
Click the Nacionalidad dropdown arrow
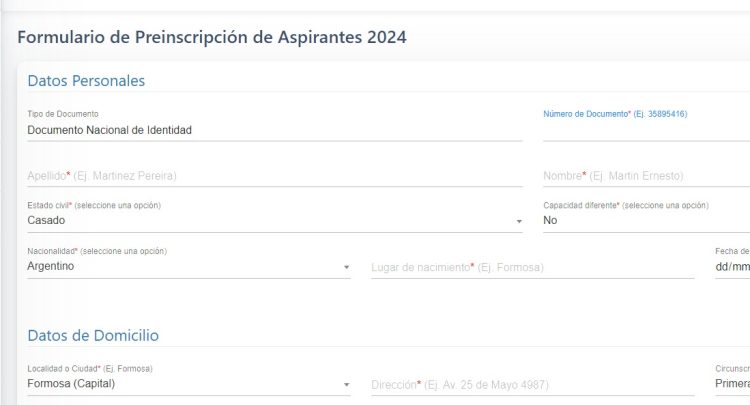pos(346,267)
